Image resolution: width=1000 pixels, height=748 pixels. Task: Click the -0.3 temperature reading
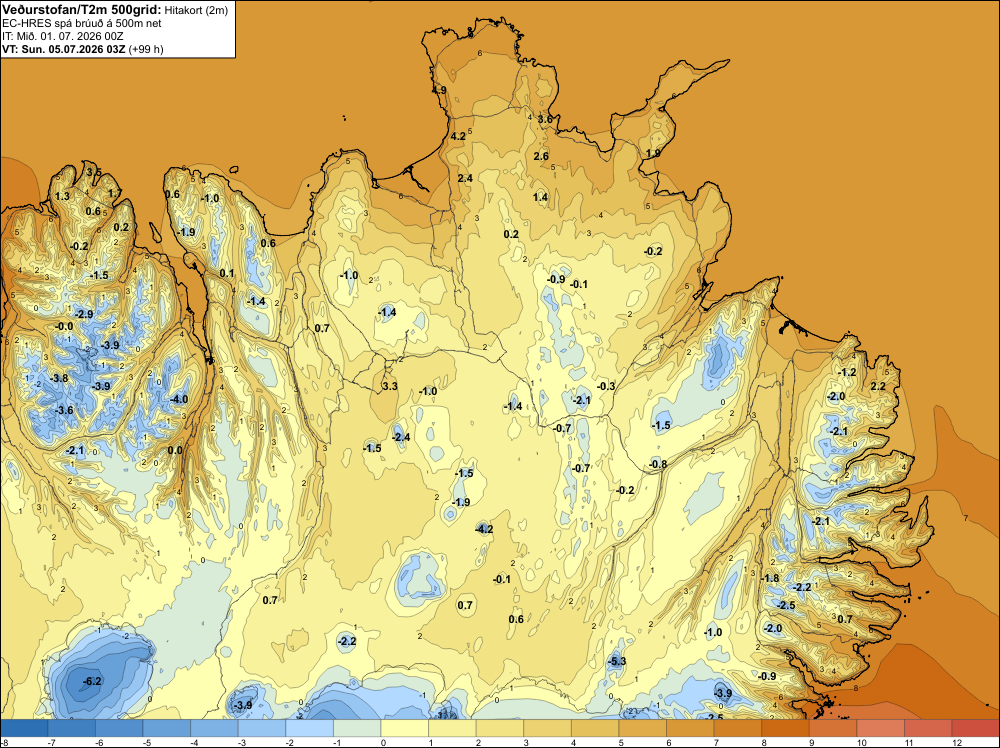coord(606,386)
